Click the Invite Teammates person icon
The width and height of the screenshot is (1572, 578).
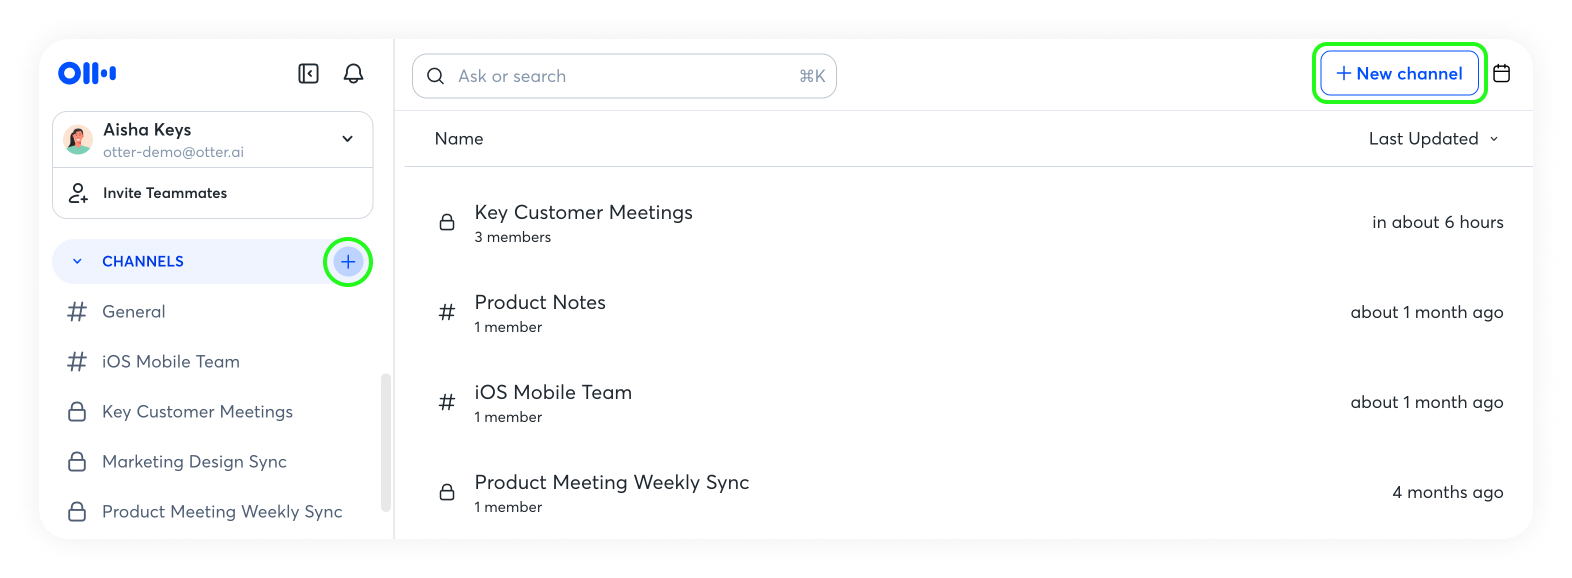tap(78, 193)
